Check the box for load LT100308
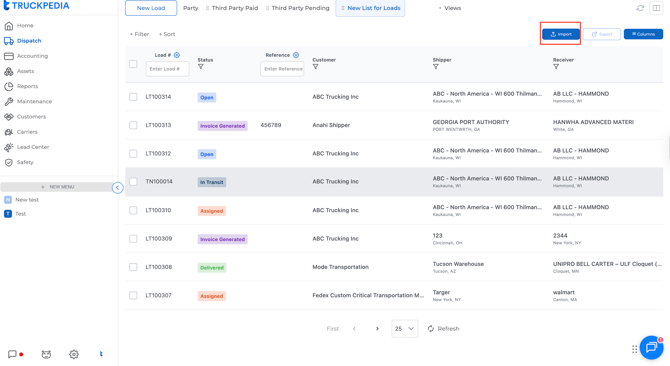Screen dimensions: 670x366 [133, 267]
